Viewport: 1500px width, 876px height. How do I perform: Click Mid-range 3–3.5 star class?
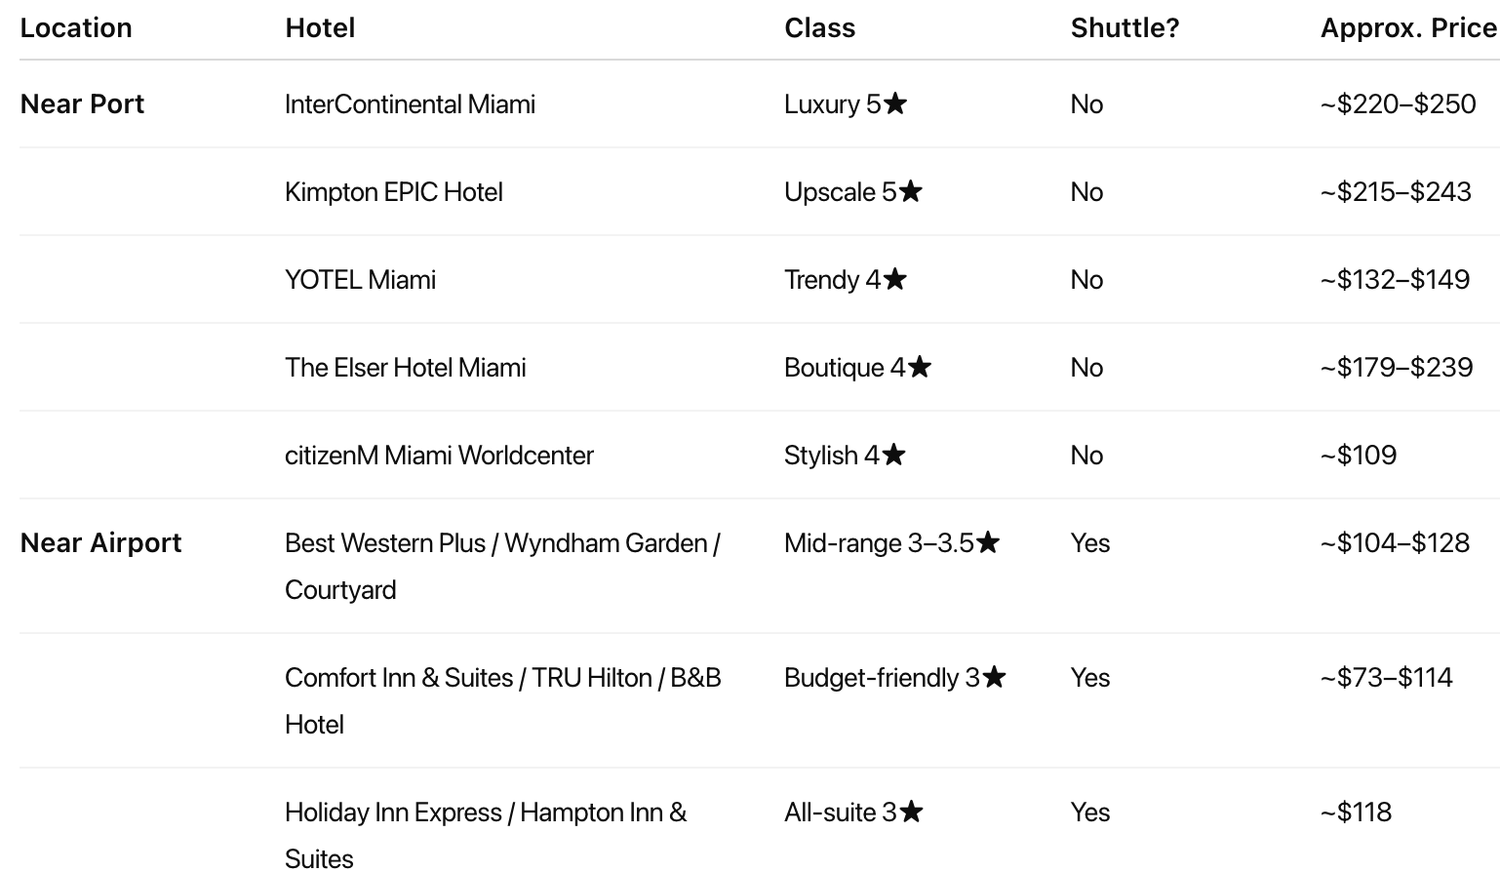(892, 543)
